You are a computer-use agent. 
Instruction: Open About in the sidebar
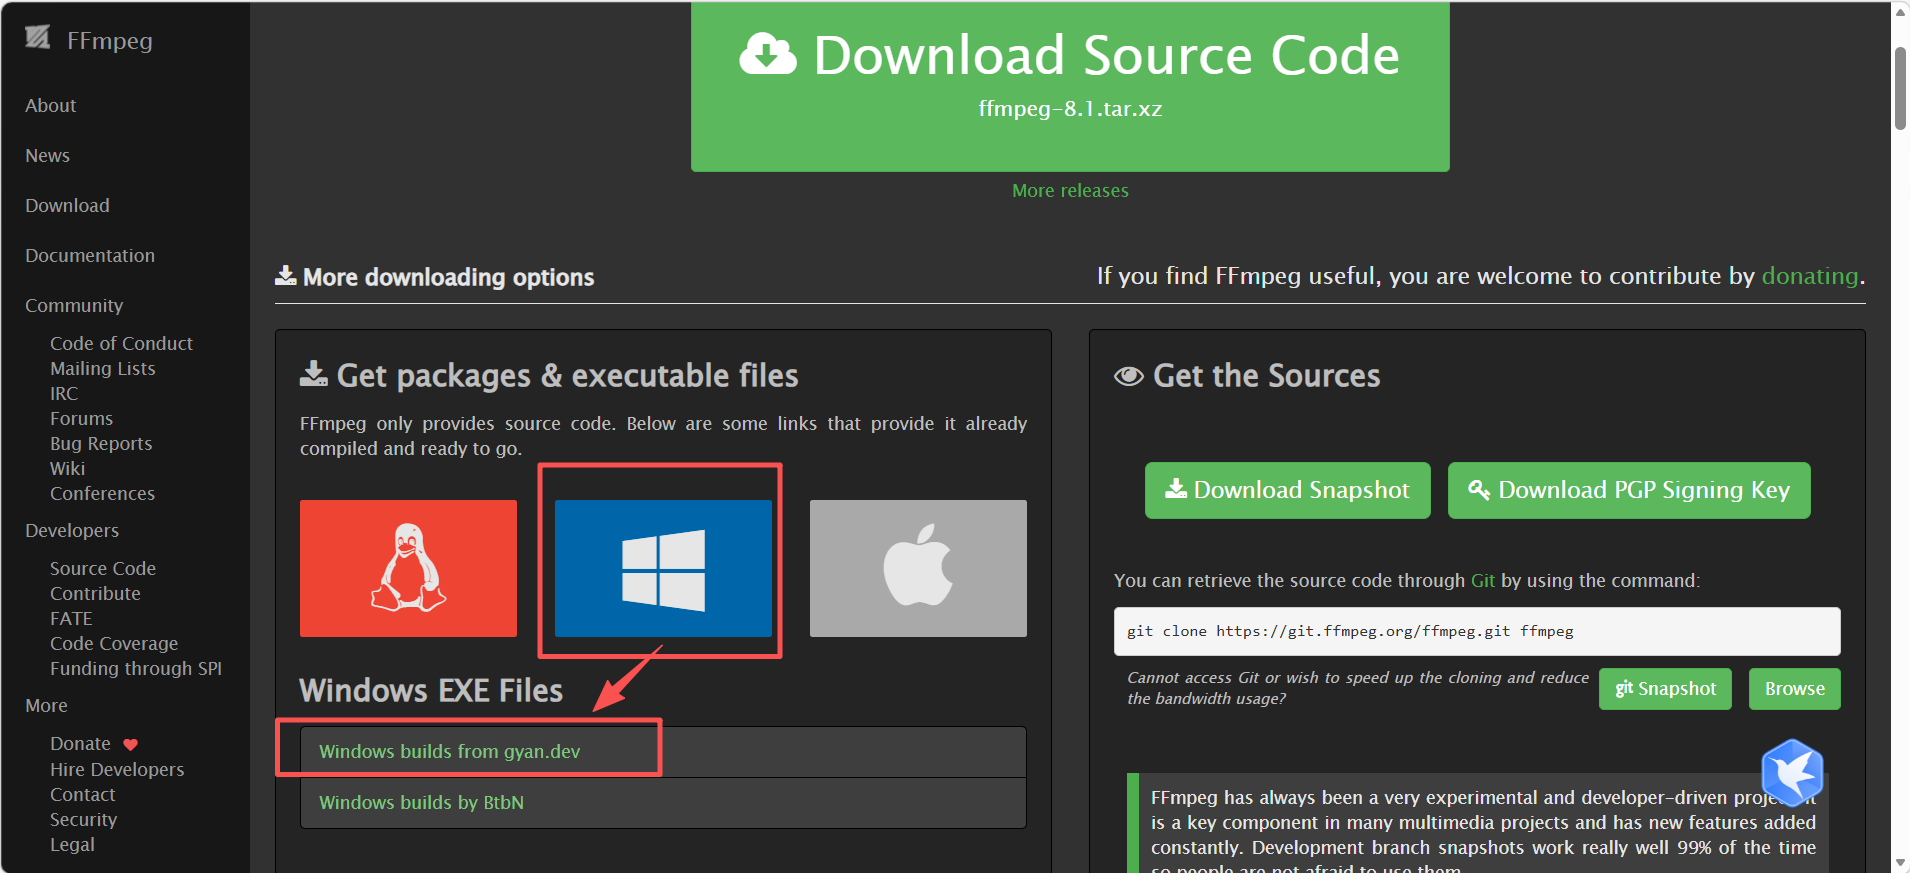[x=51, y=106]
